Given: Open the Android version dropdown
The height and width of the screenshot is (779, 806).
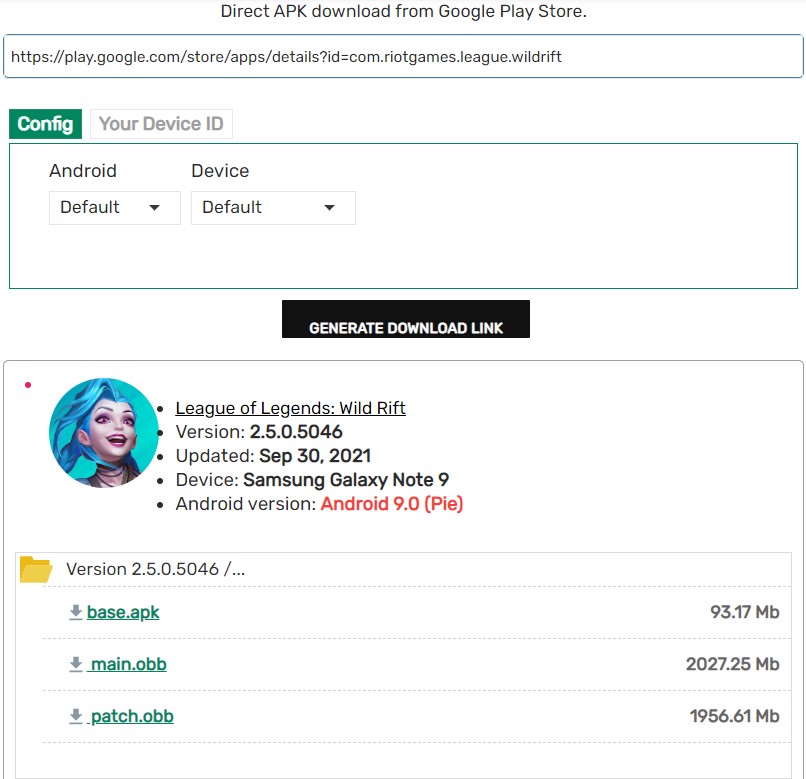Looking at the screenshot, I should coord(115,208).
